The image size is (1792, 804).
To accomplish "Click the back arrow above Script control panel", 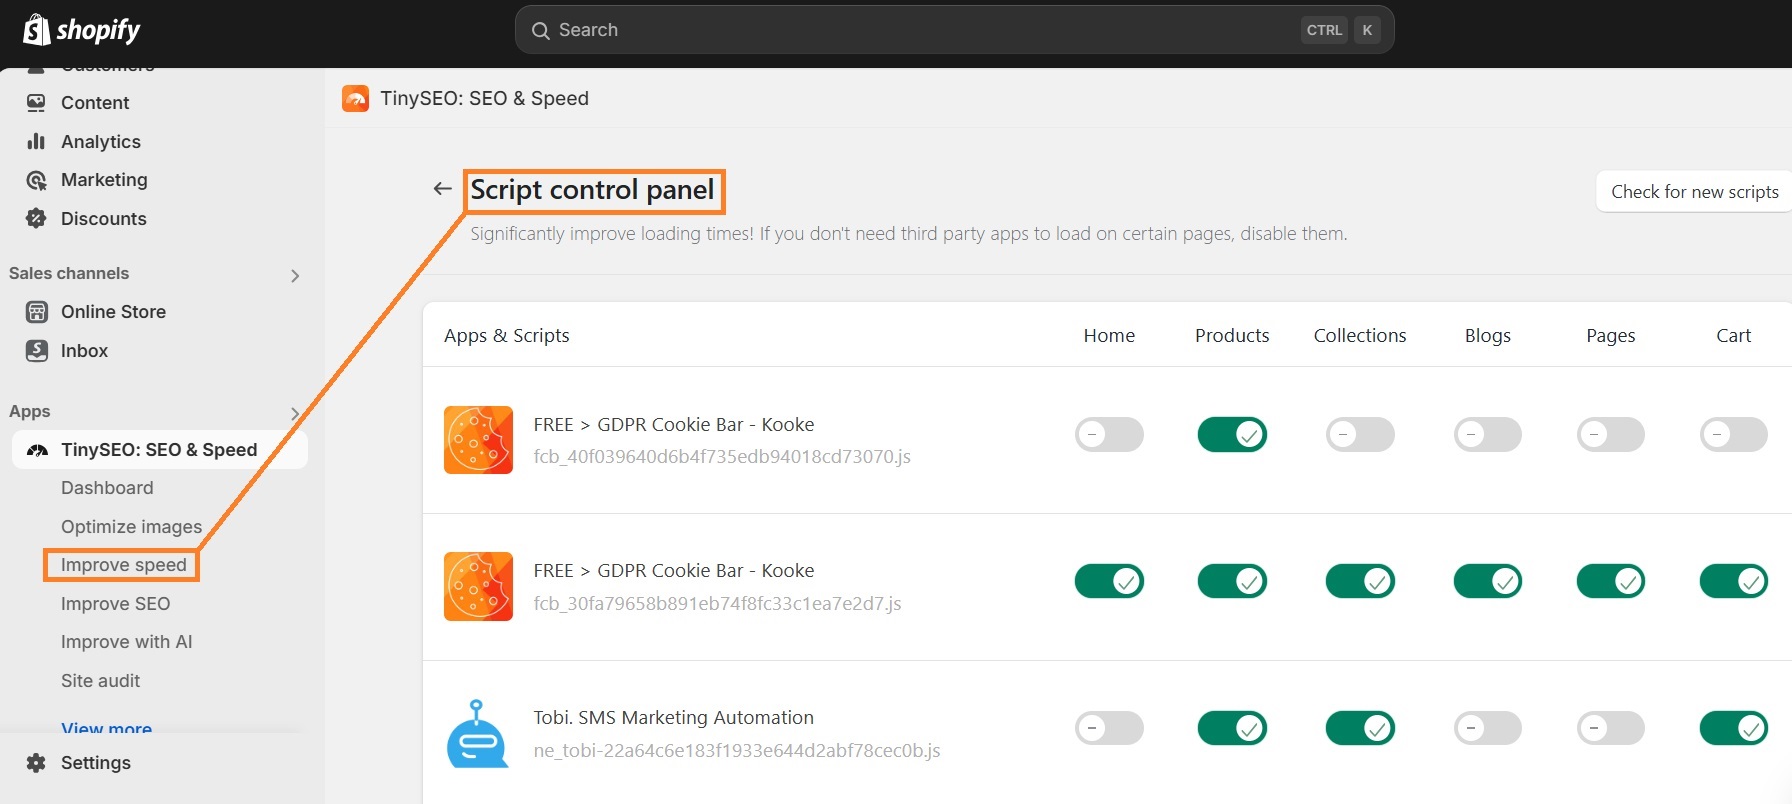I will [x=442, y=188].
